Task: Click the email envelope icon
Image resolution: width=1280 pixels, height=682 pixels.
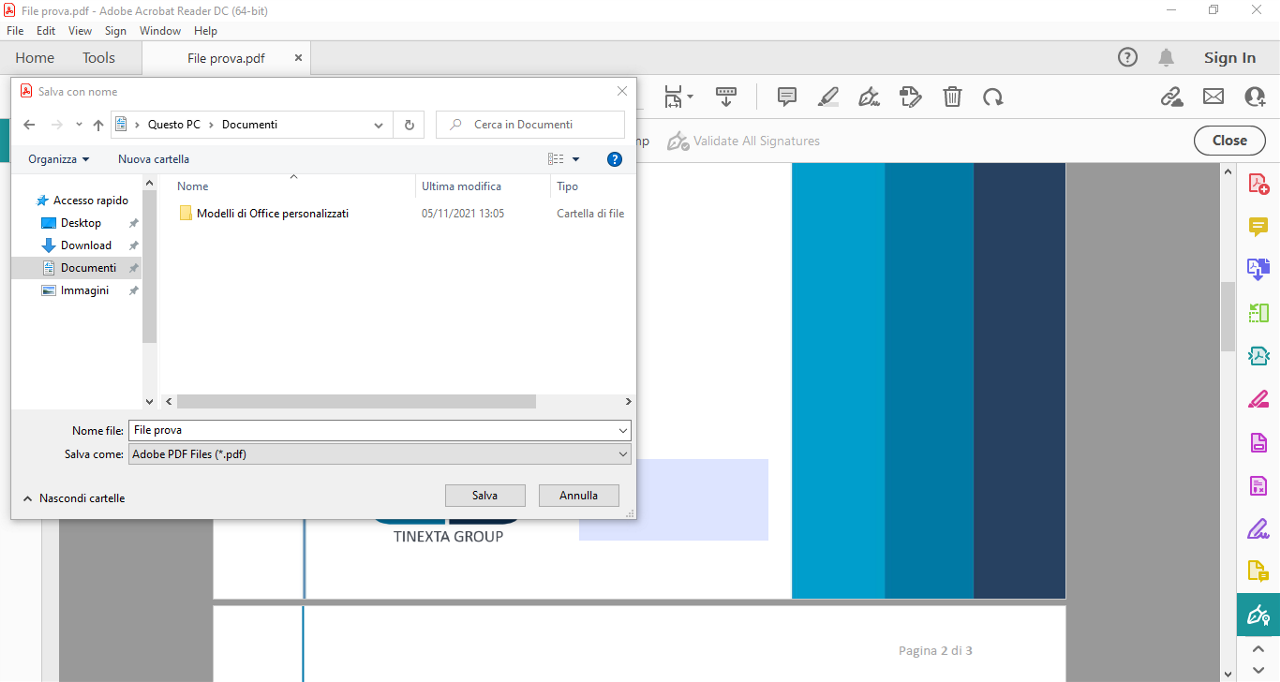Action: pos(1213,97)
